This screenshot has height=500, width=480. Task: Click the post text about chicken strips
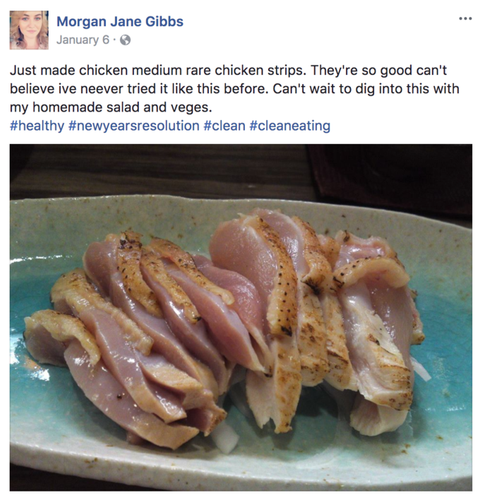pyautogui.click(x=235, y=89)
